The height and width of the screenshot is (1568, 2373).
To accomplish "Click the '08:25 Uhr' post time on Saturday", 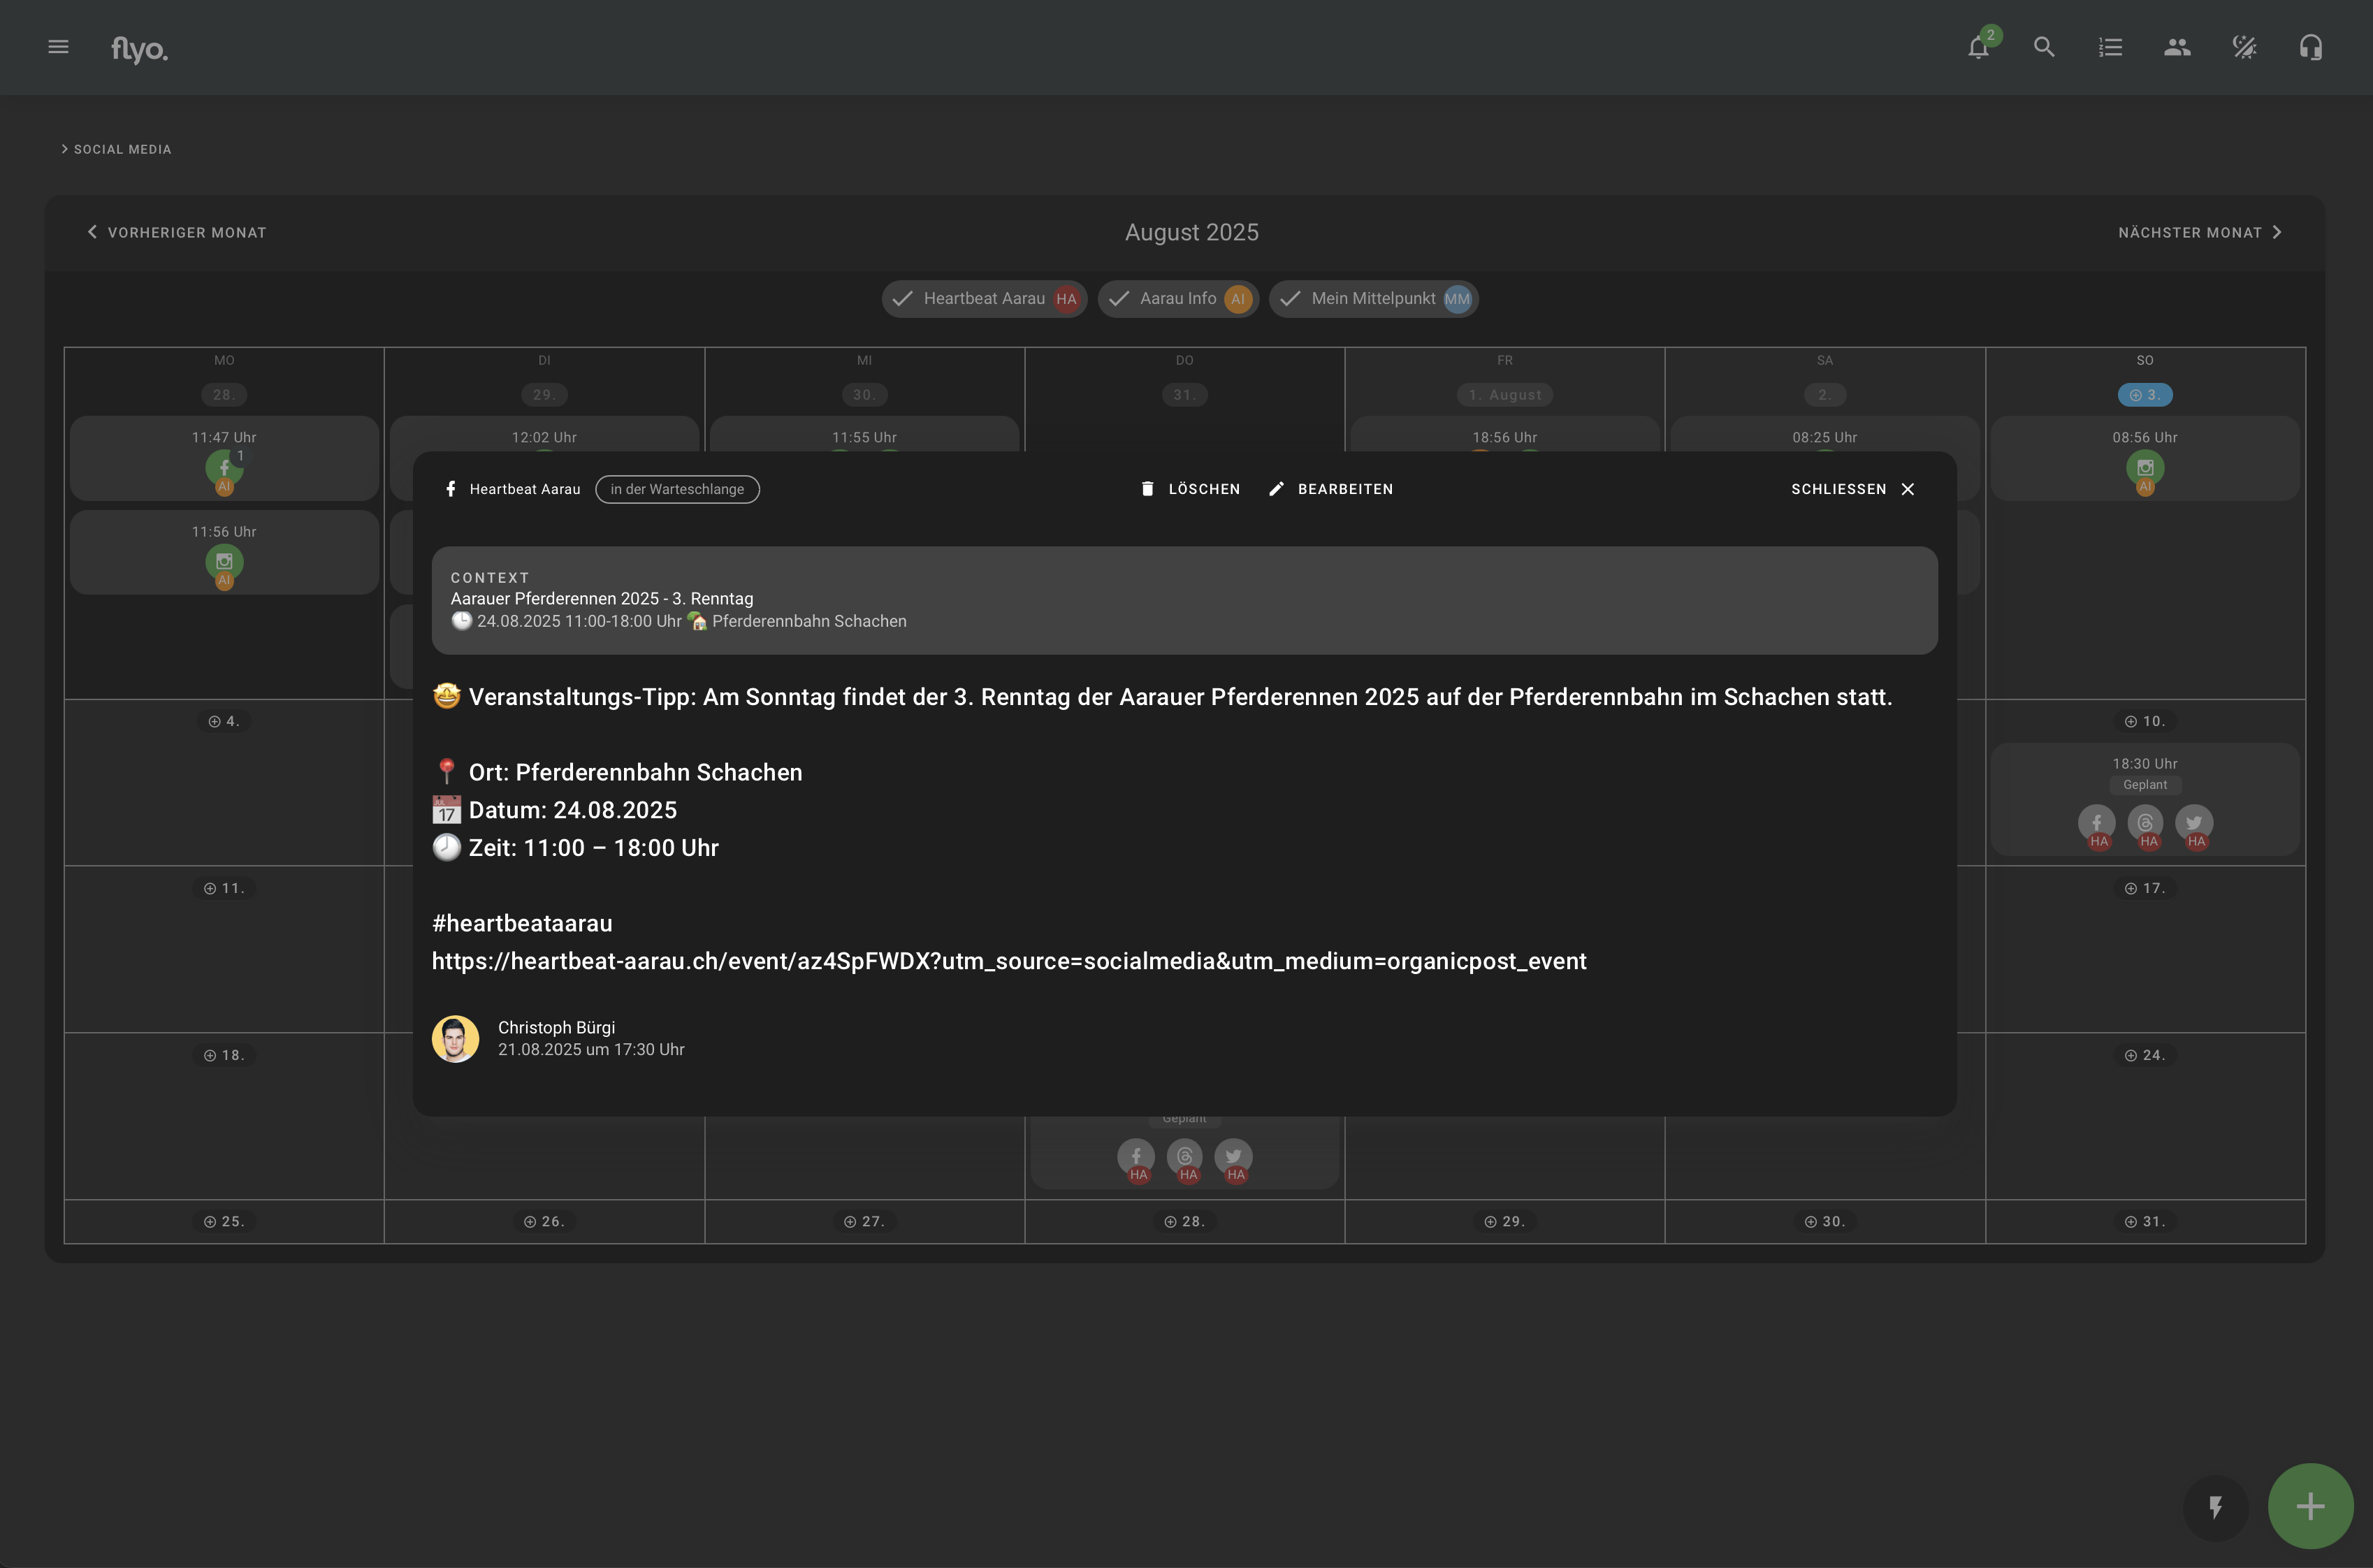I will coord(1824,437).
